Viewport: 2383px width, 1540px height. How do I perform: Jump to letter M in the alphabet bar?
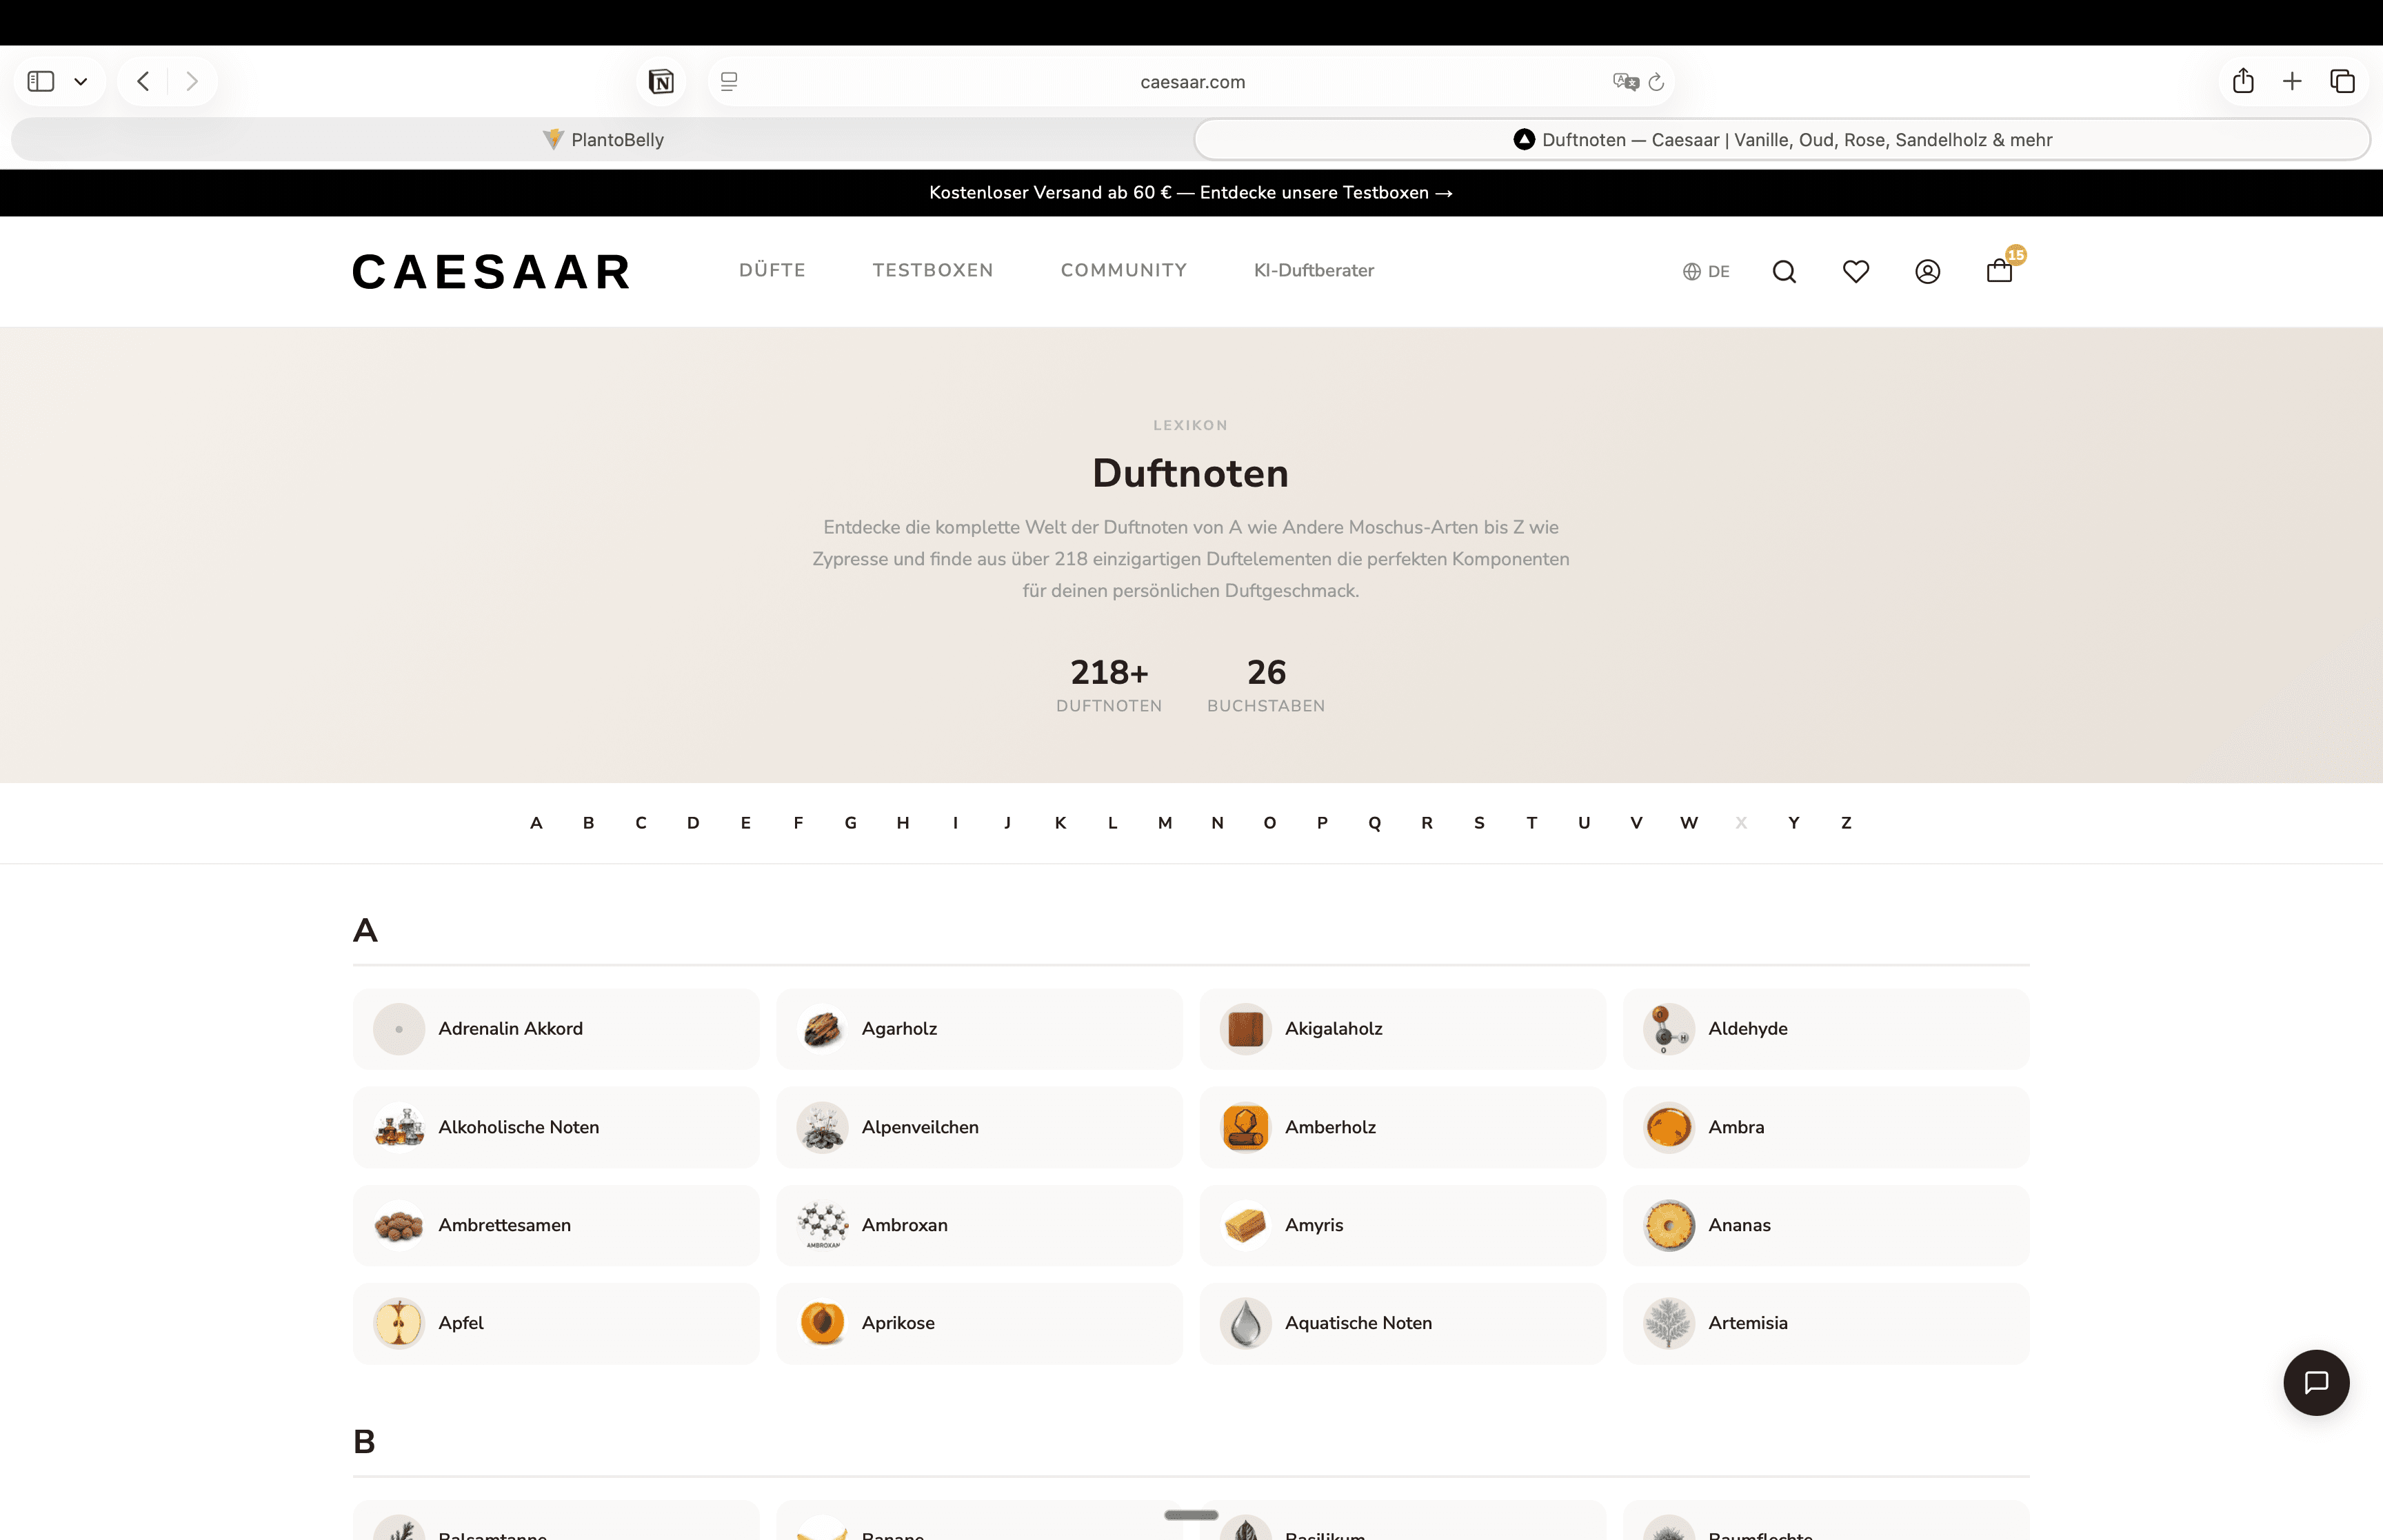(1164, 823)
